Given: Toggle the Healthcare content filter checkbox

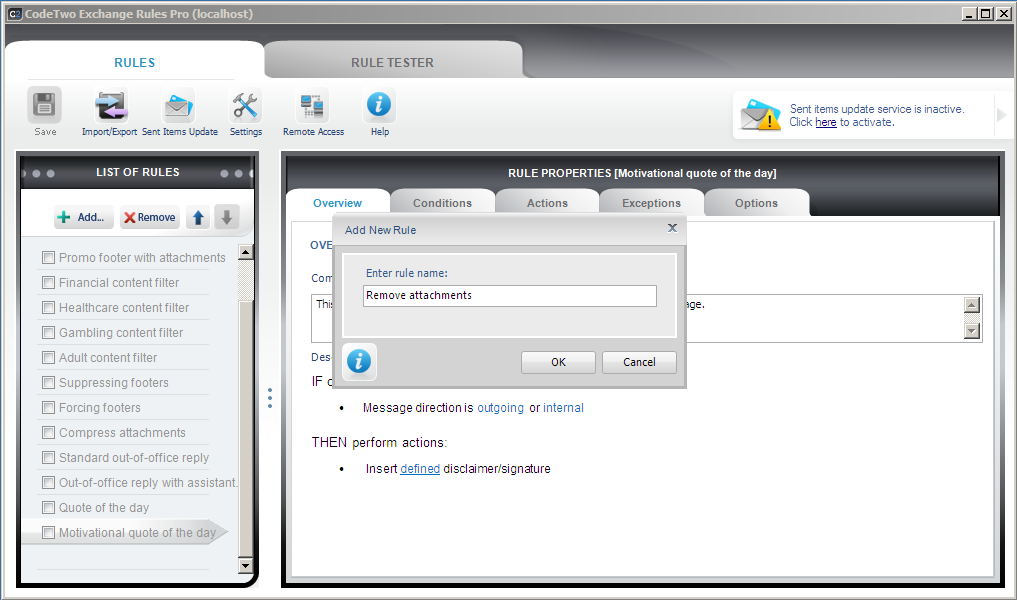Looking at the screenshot, I should coord(48,307).
